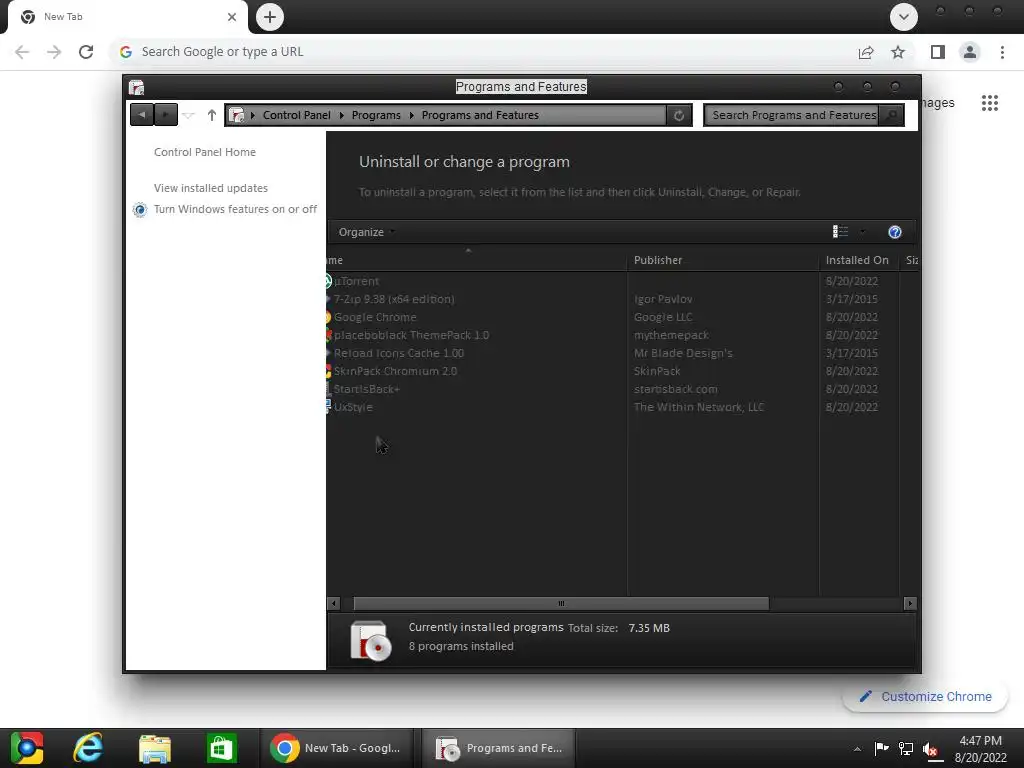Screen dimensions: 1024x768
Task: Click the Chrome back arrow
Action: tap(22, 52)
